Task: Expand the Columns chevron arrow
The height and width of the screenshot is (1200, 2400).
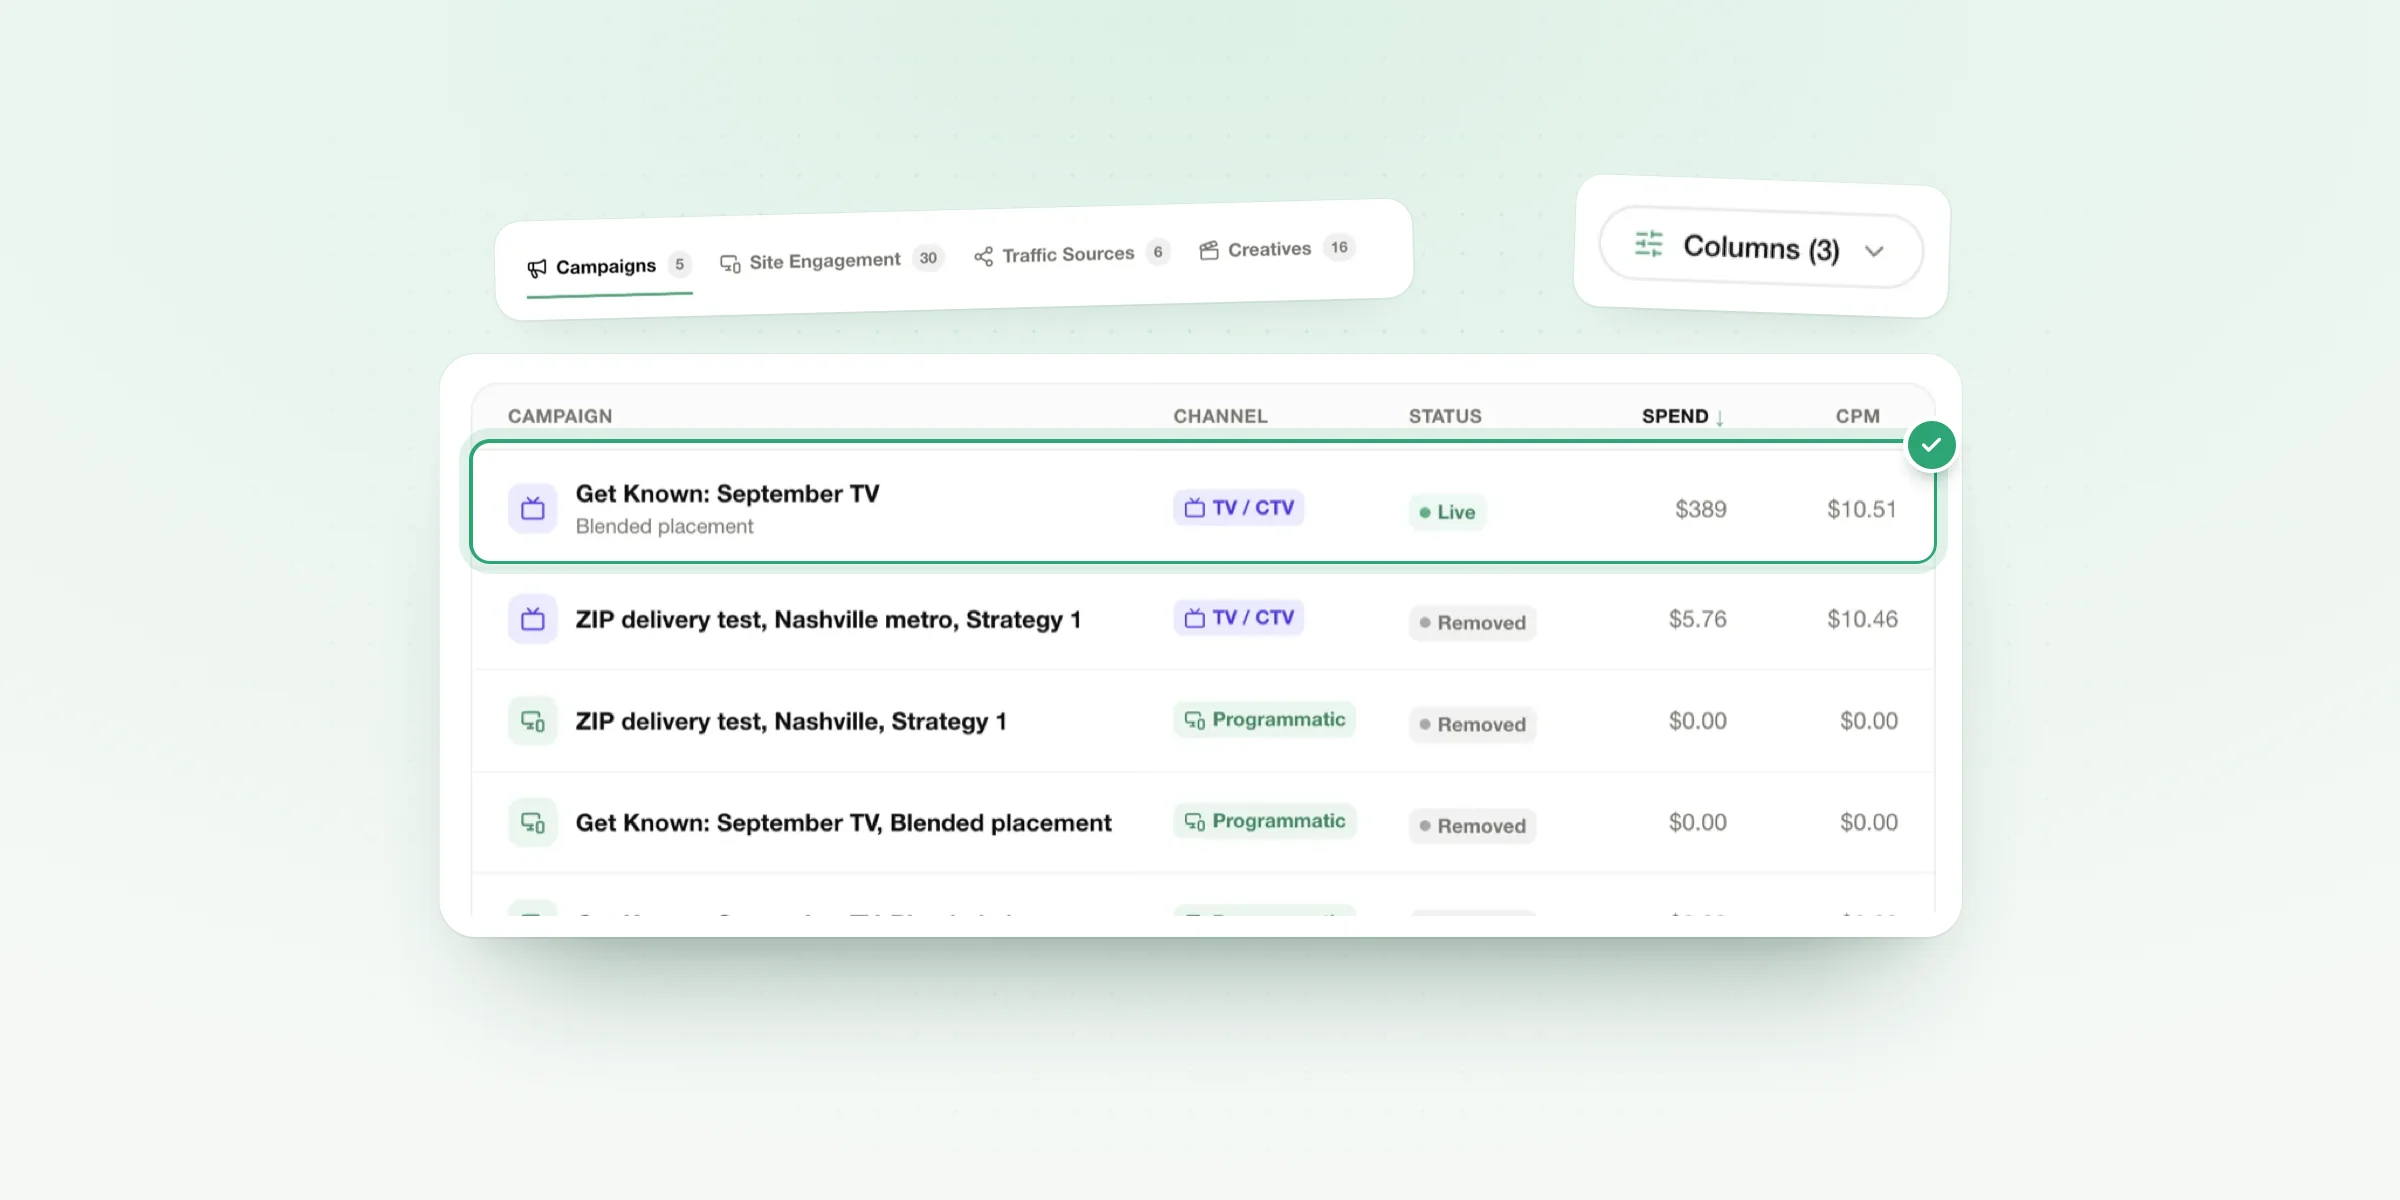Action: coord(1874,251)
